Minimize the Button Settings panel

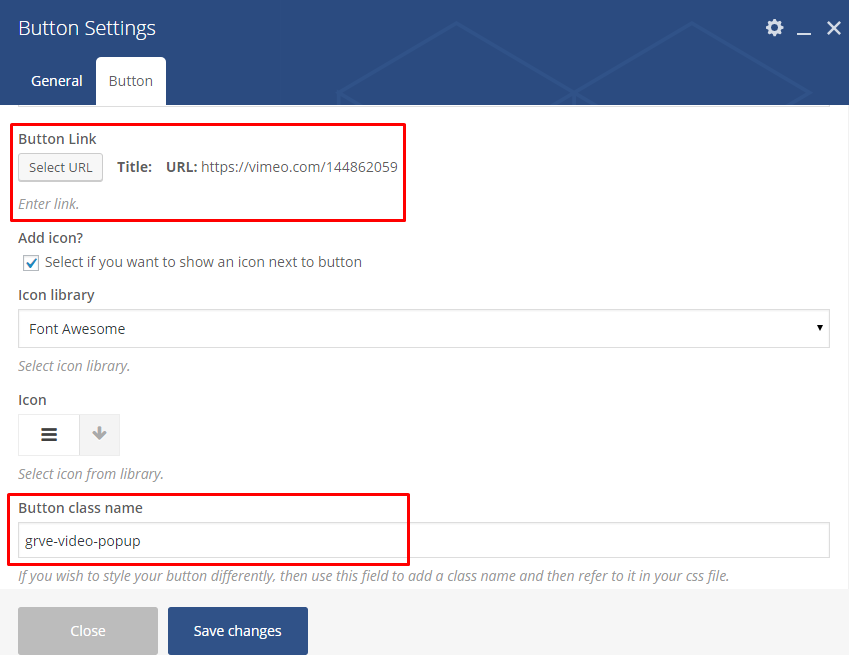tap(804, 30)
